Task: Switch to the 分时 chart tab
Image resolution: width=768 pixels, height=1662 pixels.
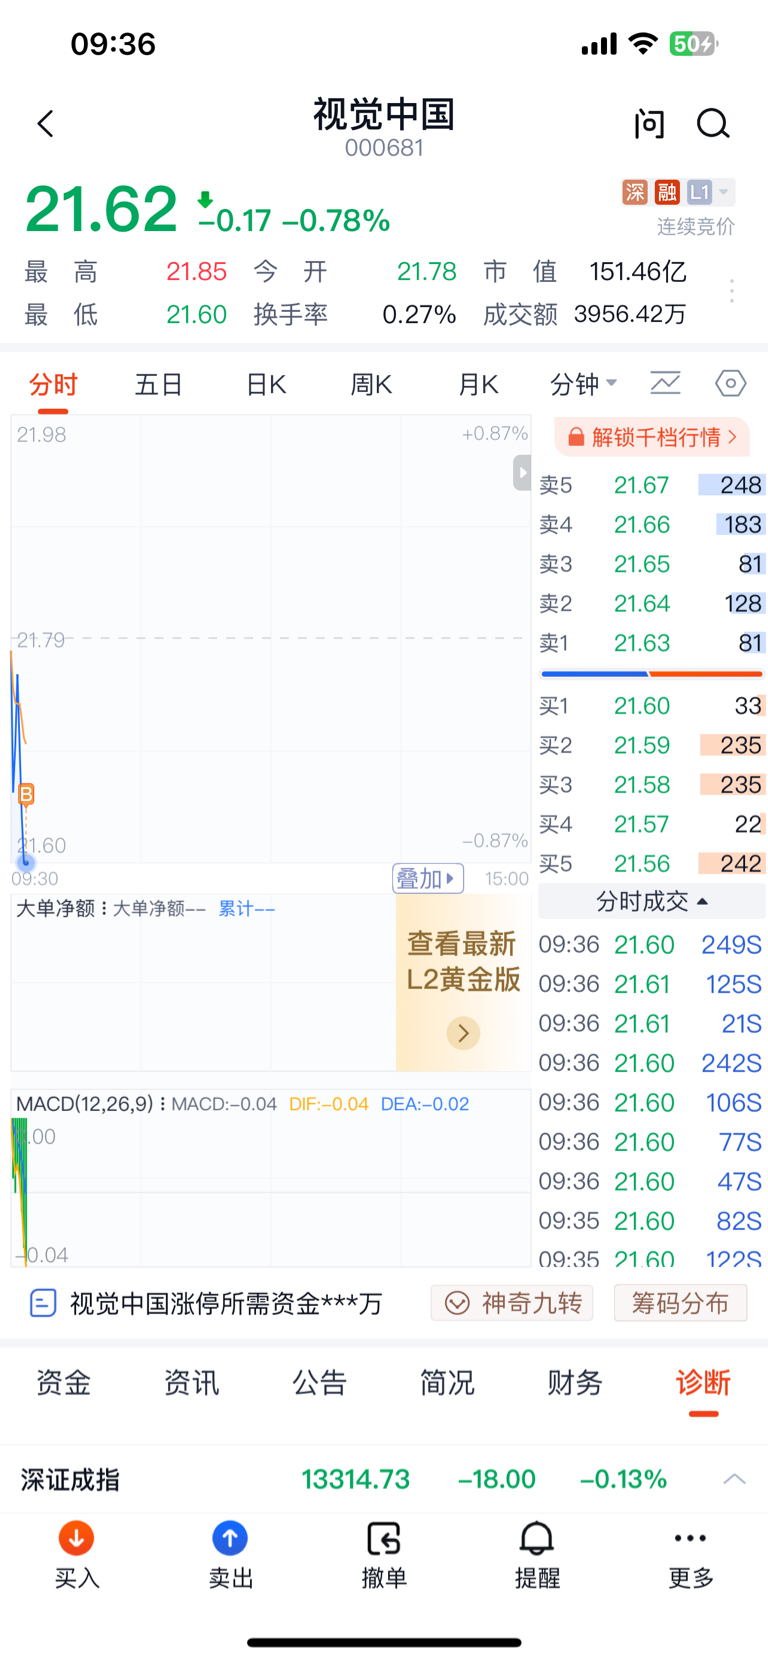Action: pos(53,385)
